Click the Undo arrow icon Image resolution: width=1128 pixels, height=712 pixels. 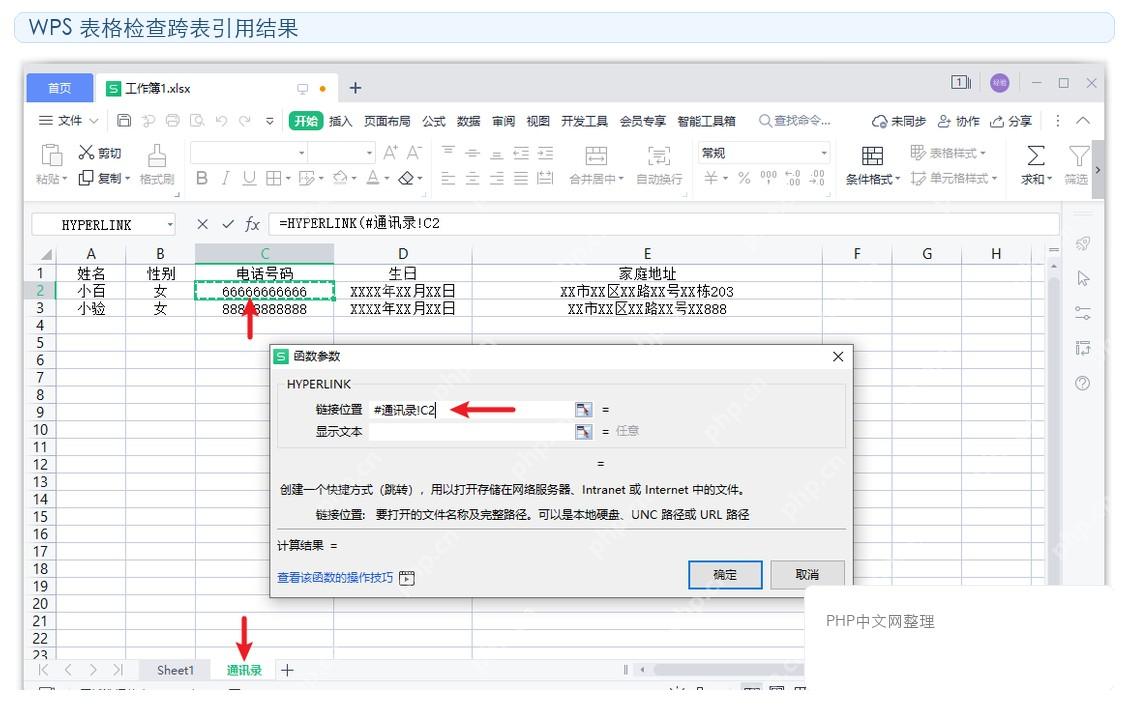(222, 121)
